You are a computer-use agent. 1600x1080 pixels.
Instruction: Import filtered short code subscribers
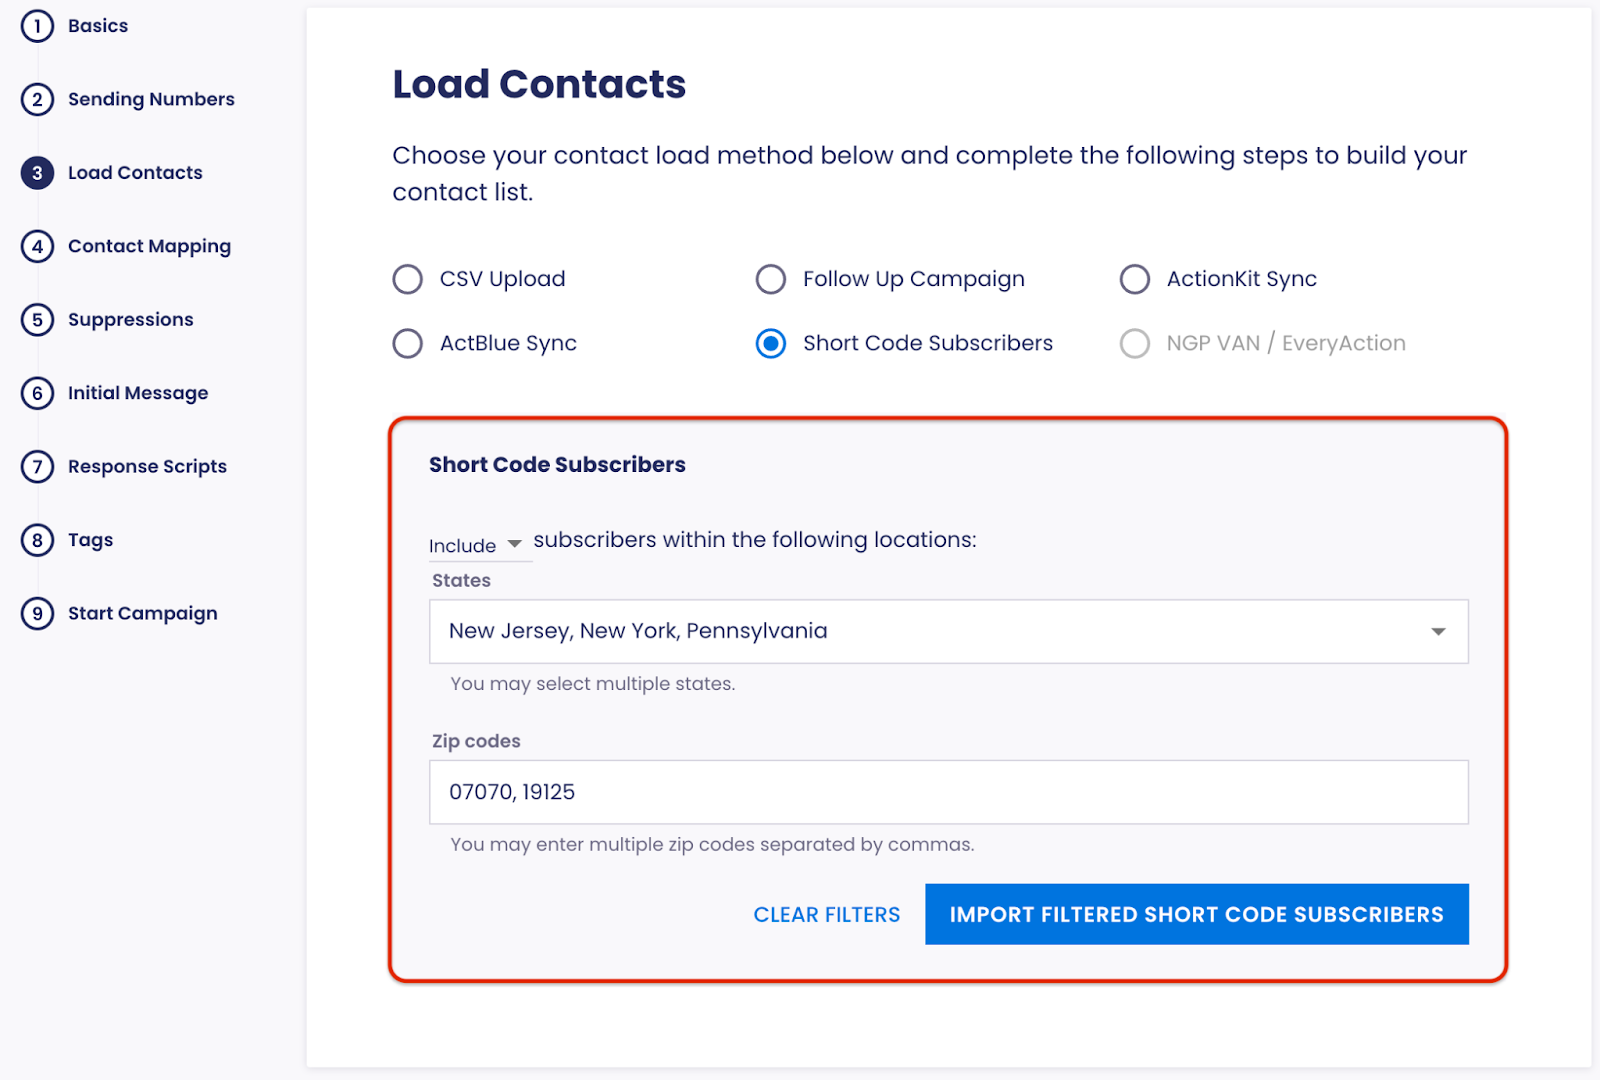click(x=1197, y=914)
